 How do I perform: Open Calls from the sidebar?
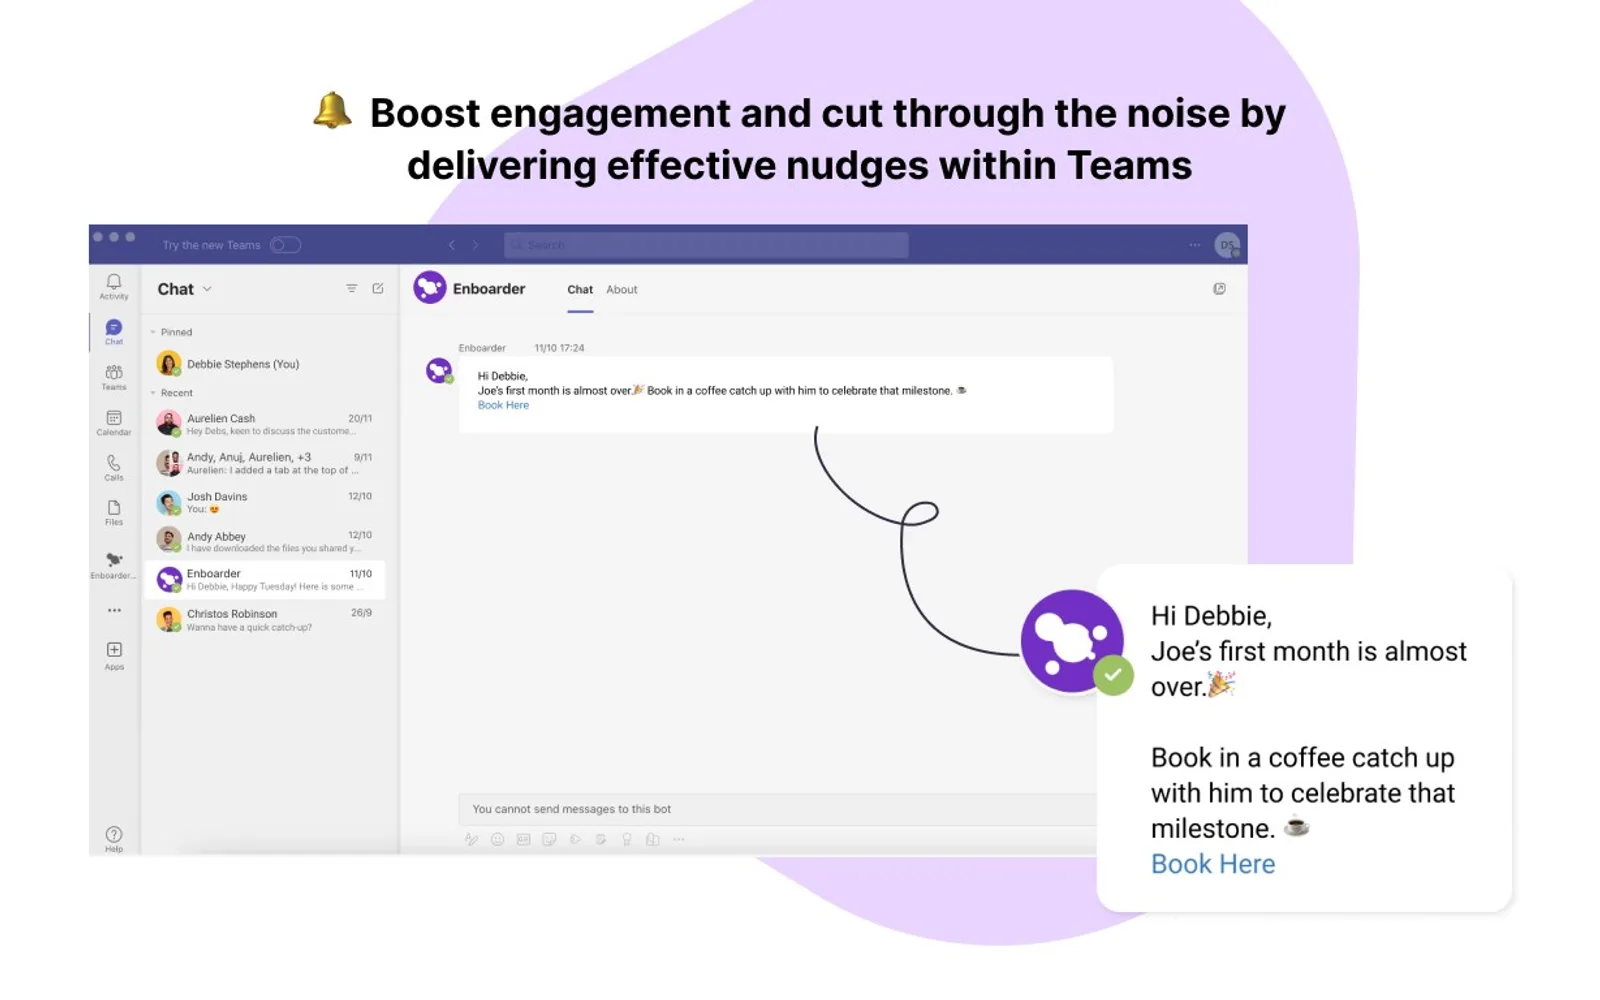coord(114,467)
